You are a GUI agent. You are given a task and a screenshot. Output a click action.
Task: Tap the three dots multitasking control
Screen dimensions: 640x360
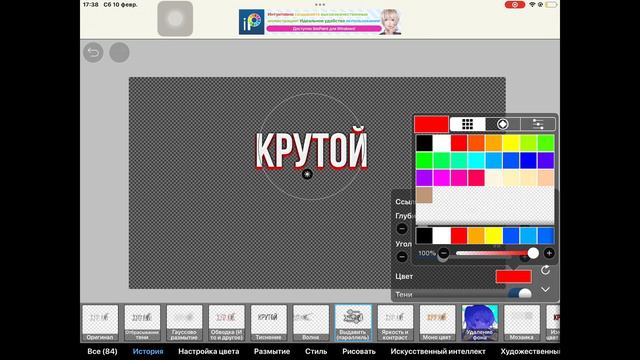click(320, 4)
